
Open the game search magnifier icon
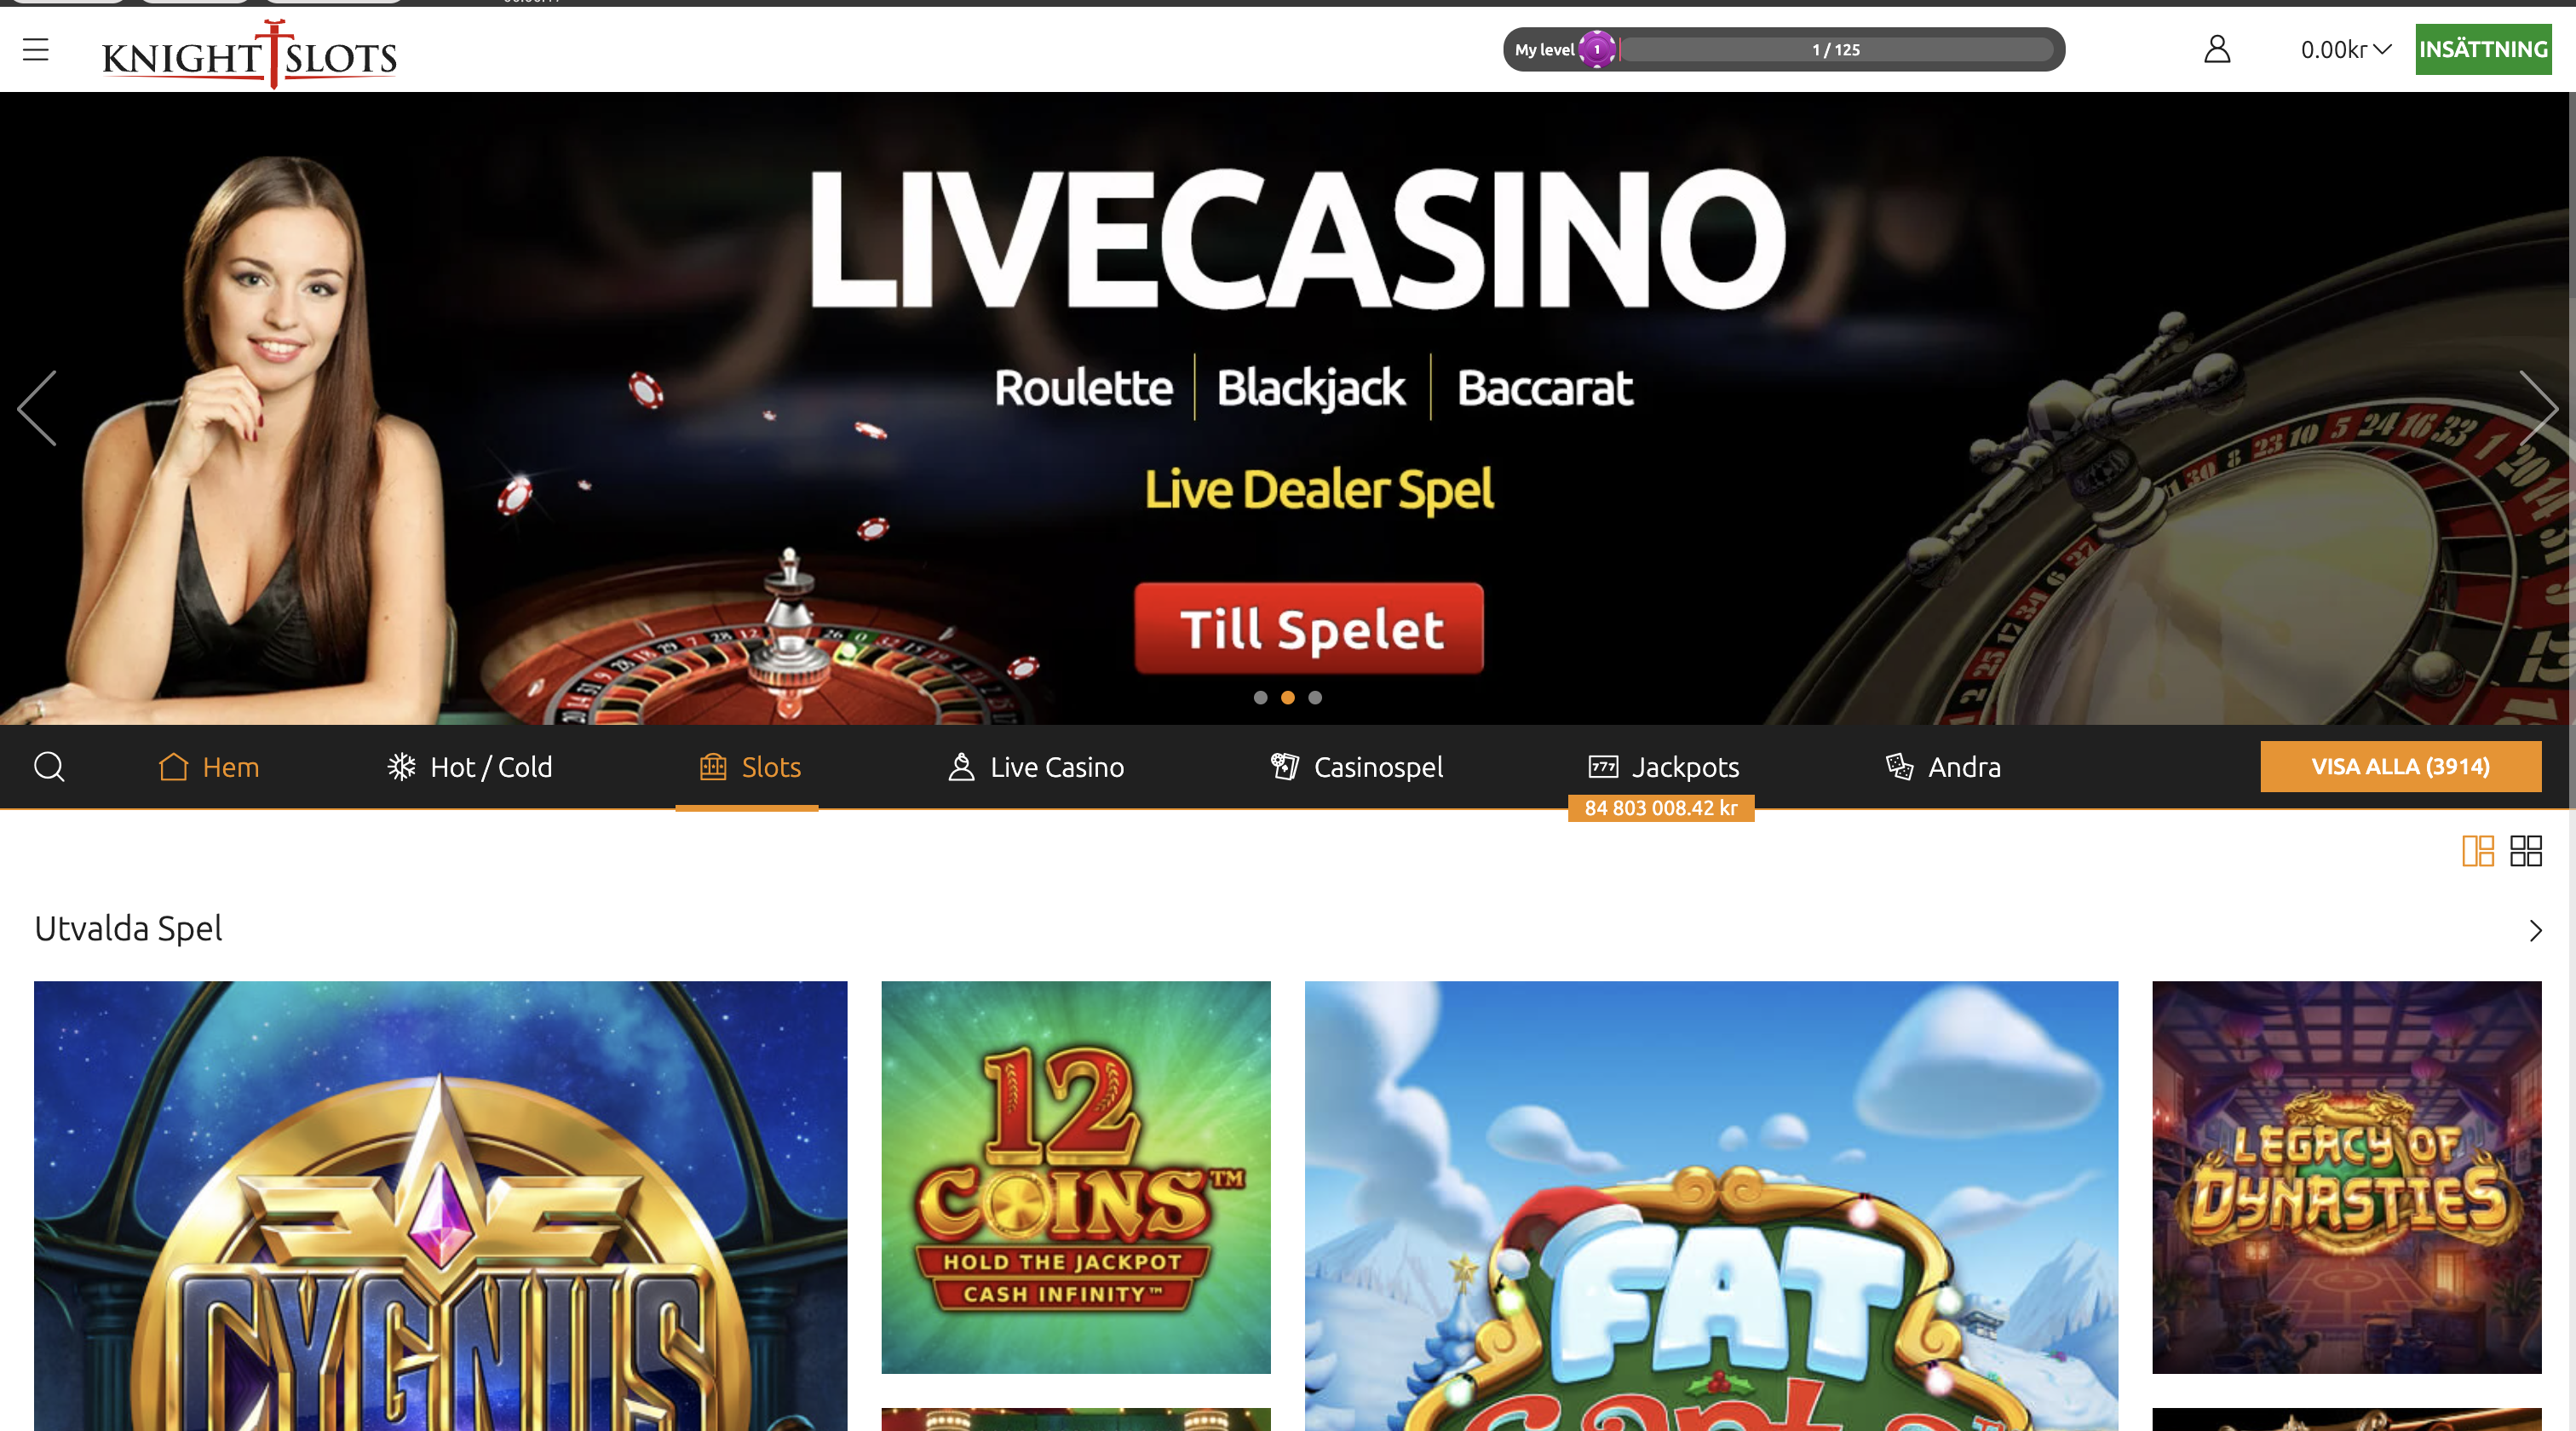tap(49, 767)
